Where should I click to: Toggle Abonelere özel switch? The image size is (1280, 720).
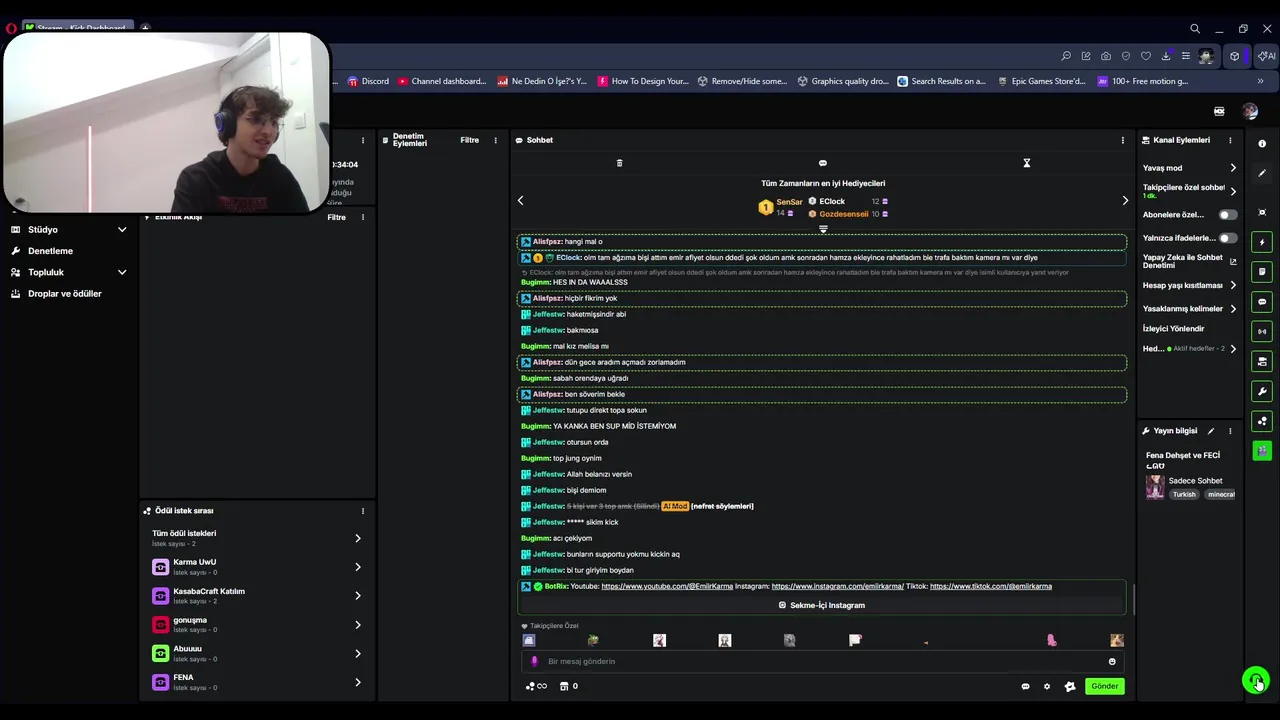point(1227,215)
